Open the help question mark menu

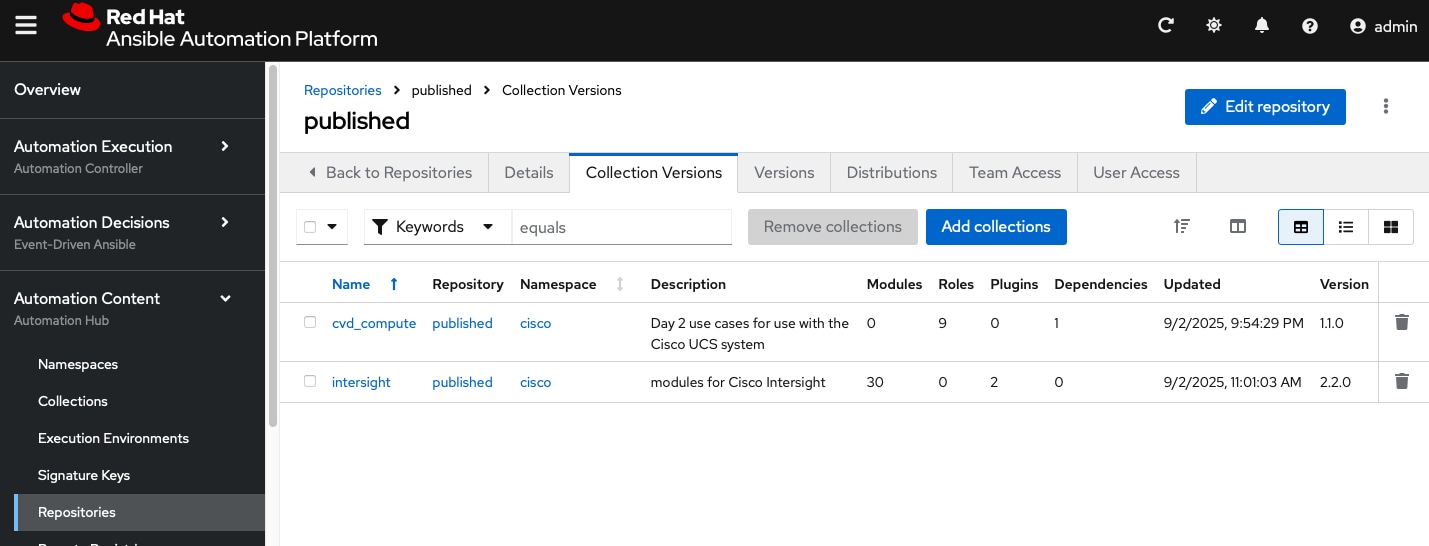1310,27
